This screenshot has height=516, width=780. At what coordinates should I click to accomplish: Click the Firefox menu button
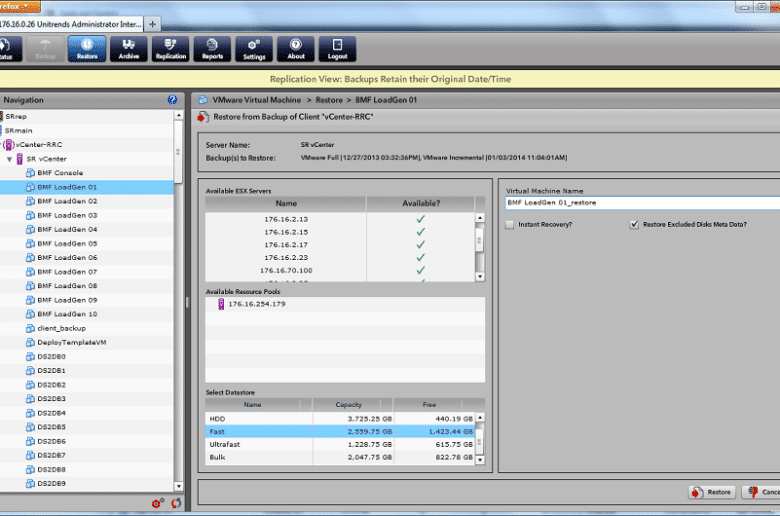pyautogui.click(x=20, y=6)
